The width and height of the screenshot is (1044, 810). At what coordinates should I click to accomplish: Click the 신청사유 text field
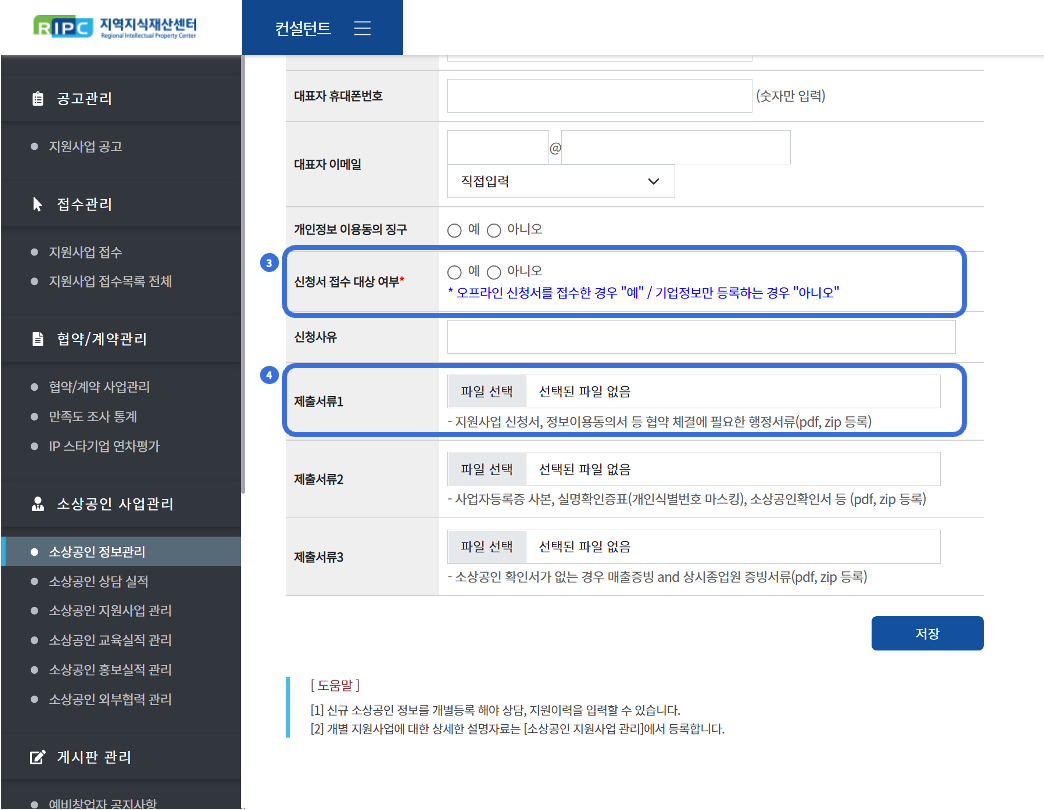click(x=701, y=337)
